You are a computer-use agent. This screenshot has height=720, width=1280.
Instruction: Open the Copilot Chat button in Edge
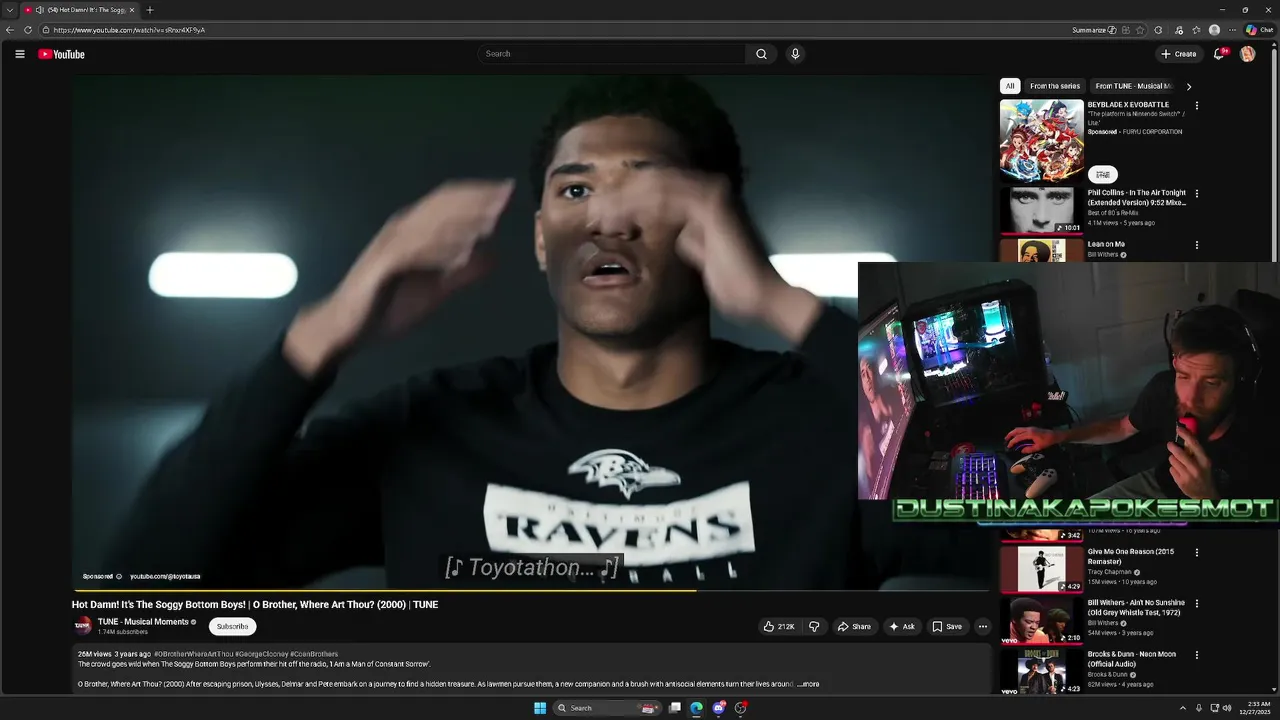coord(1259,30)
